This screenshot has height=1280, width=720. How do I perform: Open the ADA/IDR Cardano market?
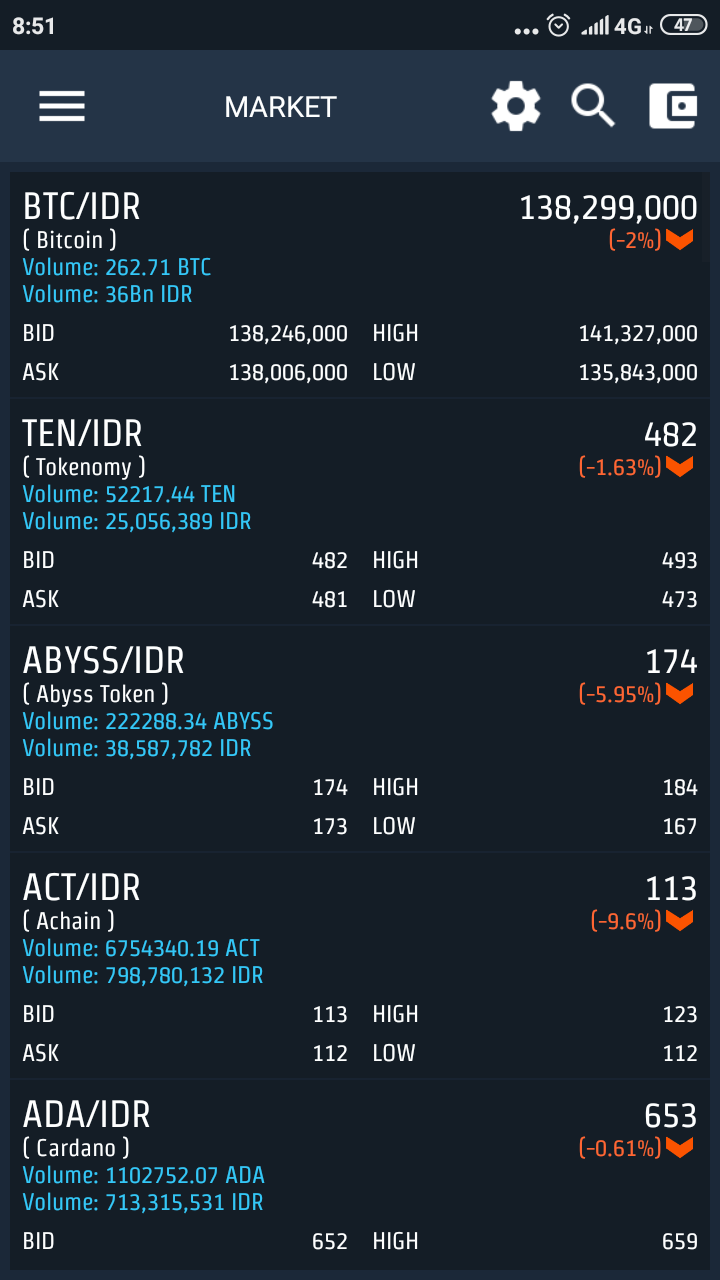coord(87,1115)
